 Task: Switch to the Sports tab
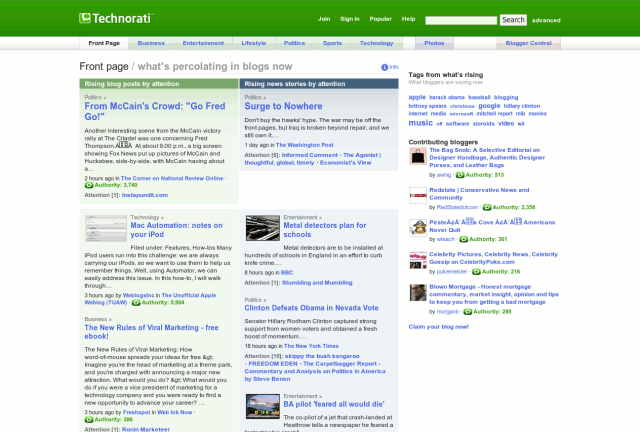point(332,43)
